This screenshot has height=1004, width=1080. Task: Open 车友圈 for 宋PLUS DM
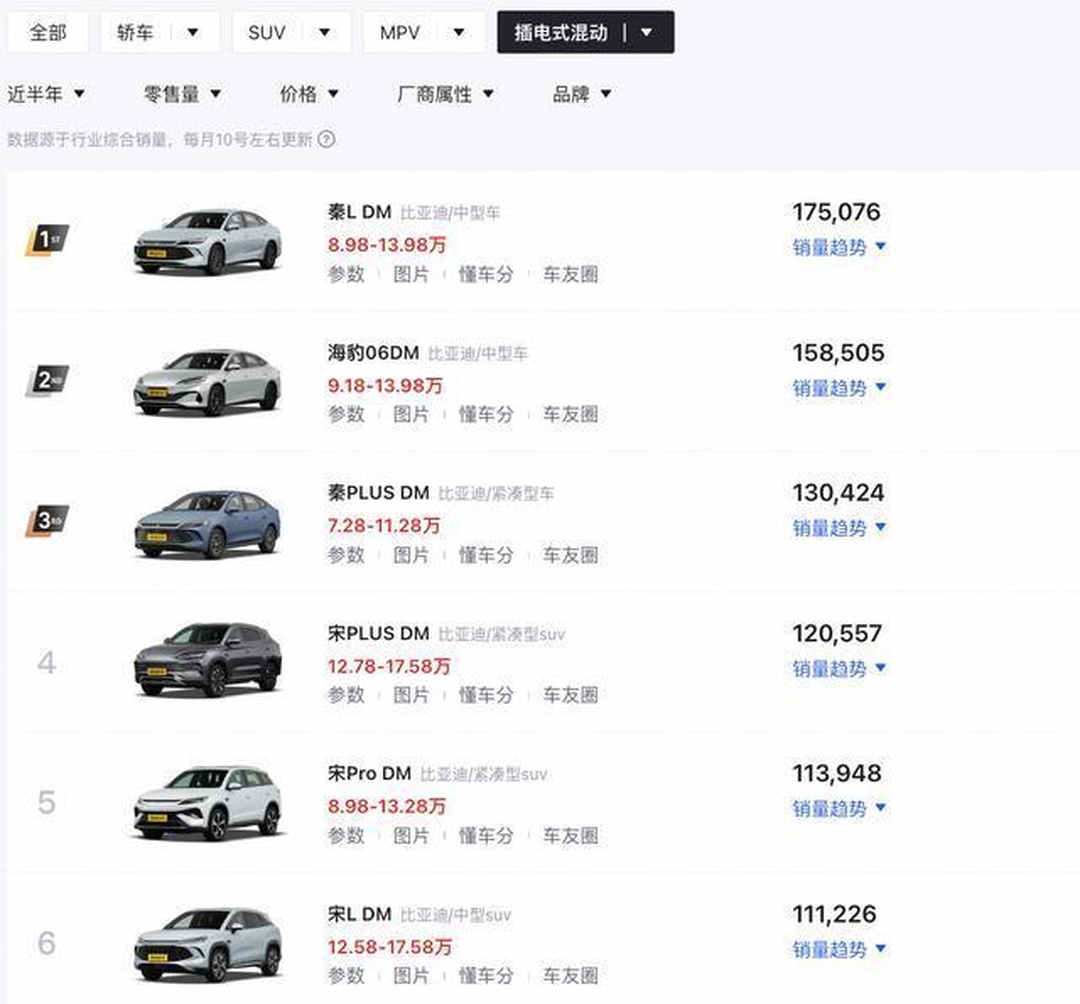tap(570, 696)
